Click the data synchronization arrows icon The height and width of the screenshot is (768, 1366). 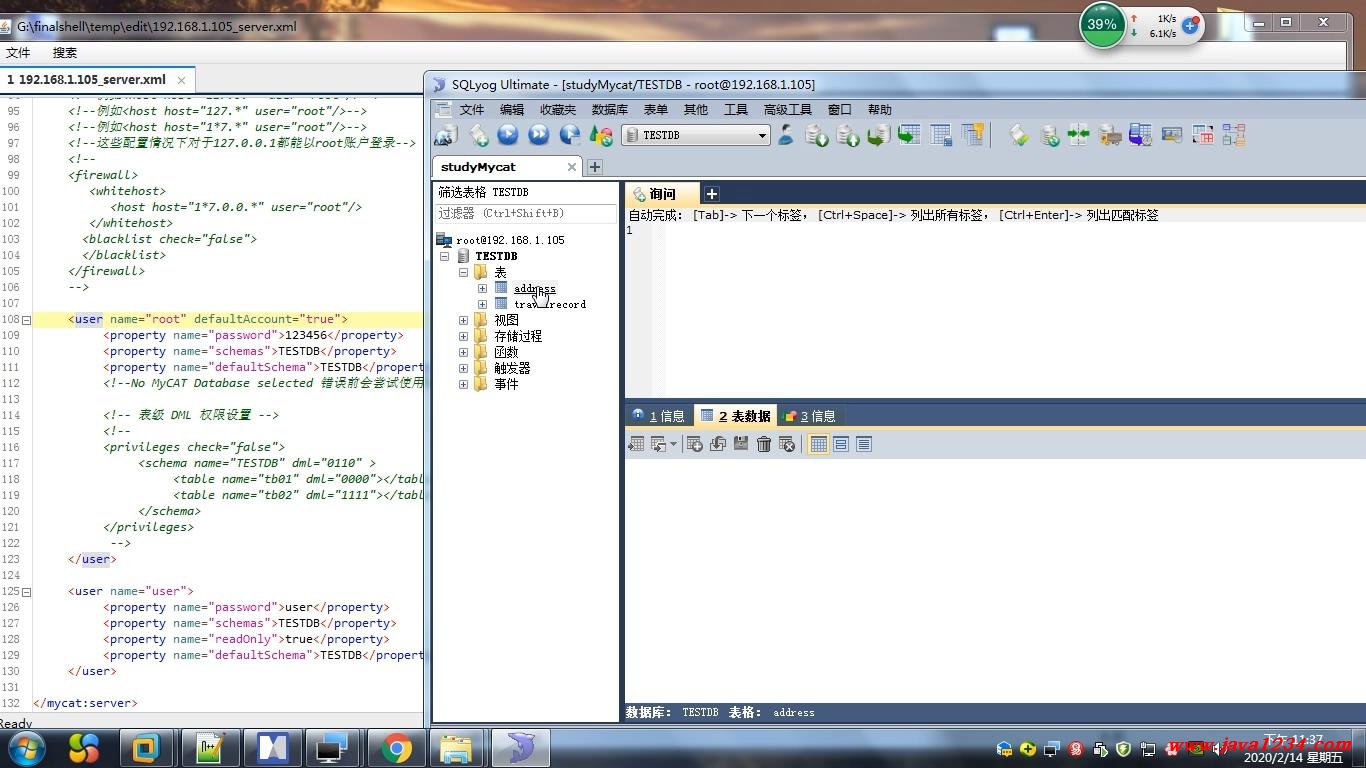(x=1079, y=135)
